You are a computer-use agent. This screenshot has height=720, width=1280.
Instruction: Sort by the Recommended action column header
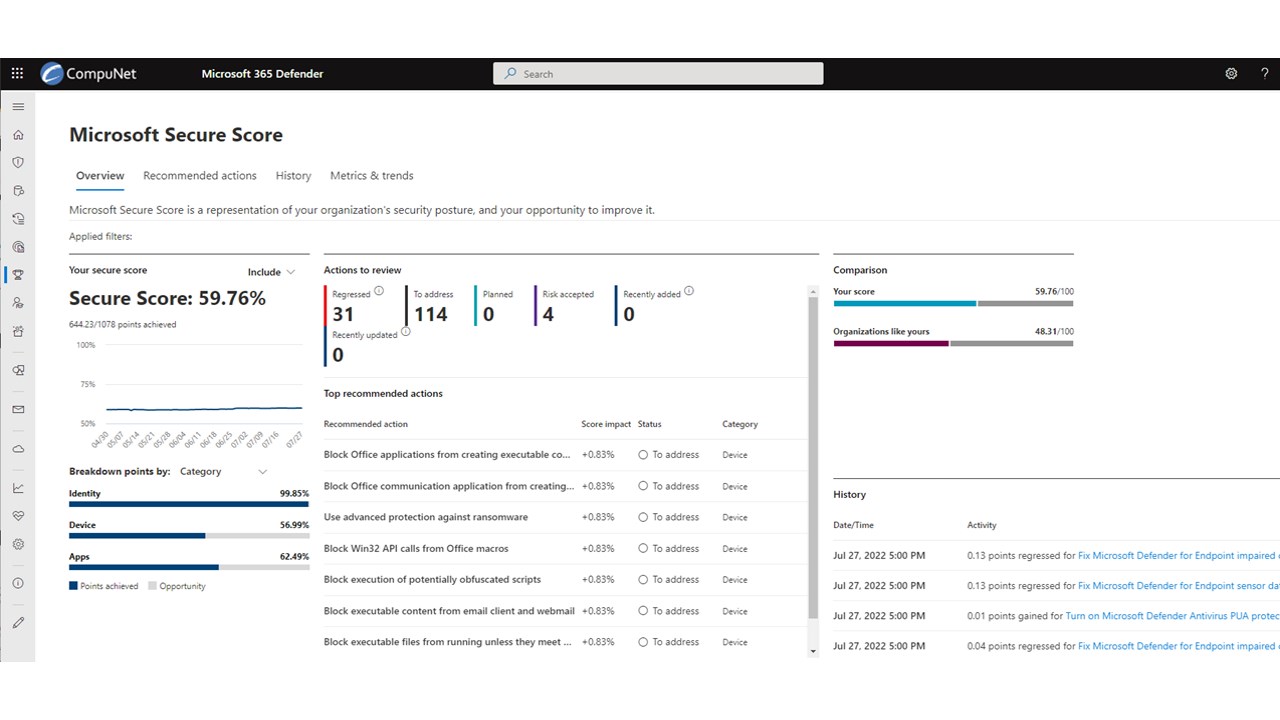366,424
